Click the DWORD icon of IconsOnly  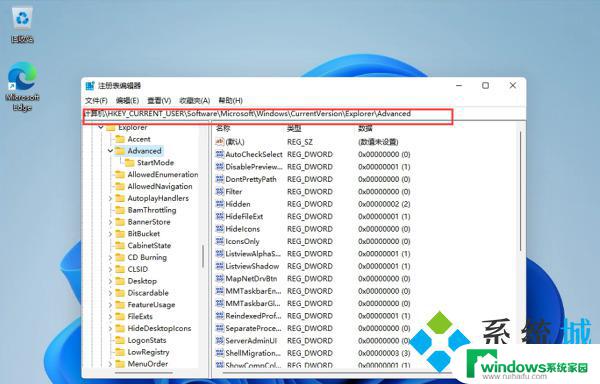pyautogui.click(x=220, y=241)
